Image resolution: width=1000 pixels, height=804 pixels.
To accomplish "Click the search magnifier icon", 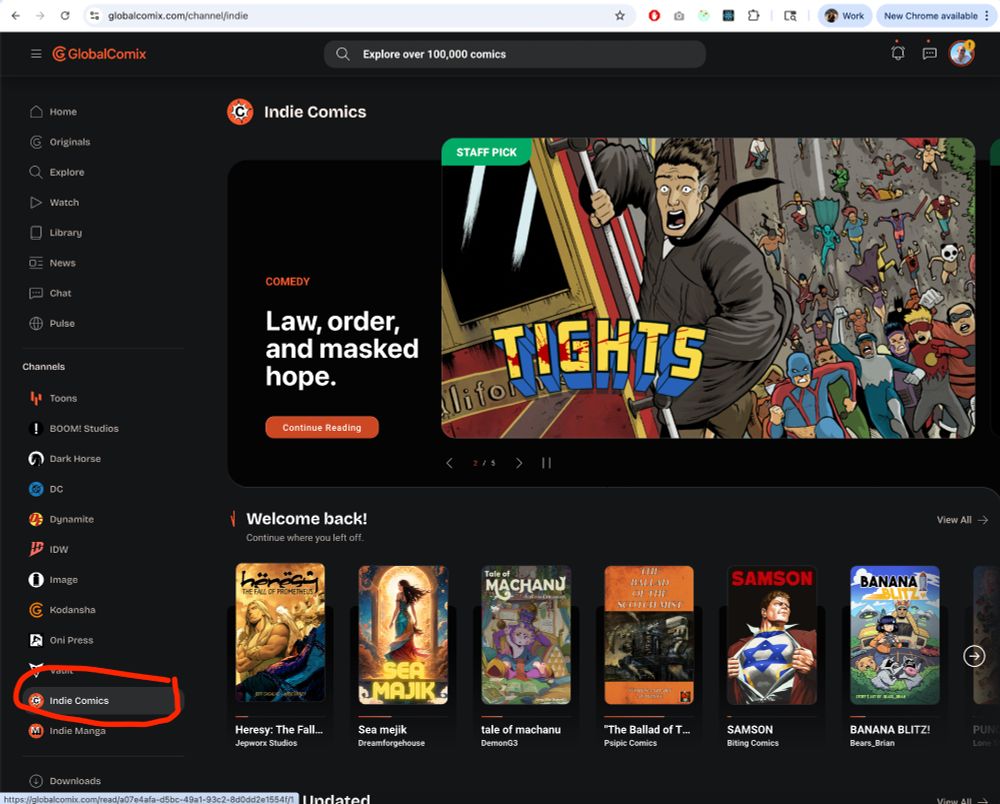I will pyautogui.click(x=342, y=54).
